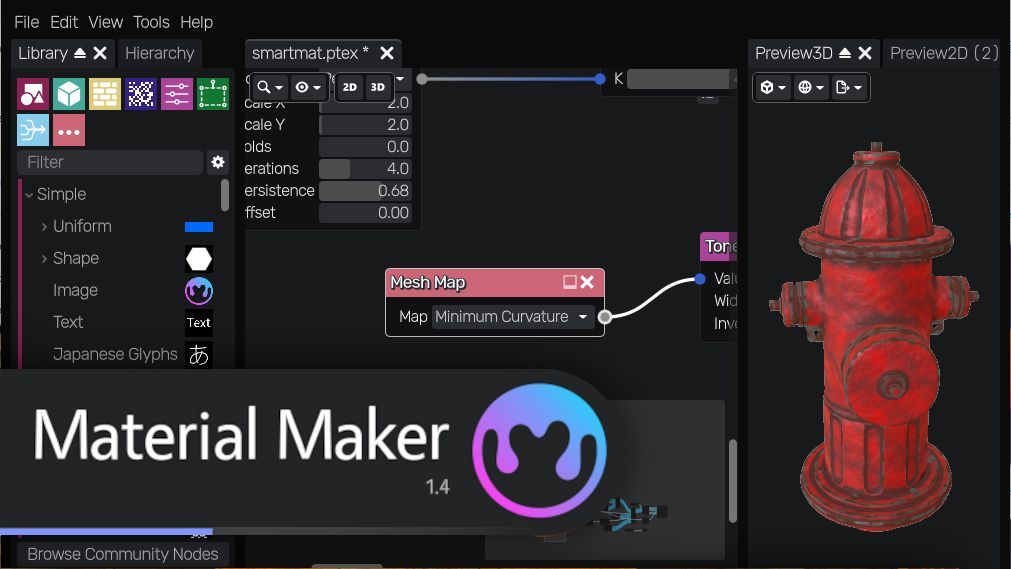This screenshot has width=1011, height=569.
Task: Open the Preview3D model cube dropdown
Action: tap(772, 87)
